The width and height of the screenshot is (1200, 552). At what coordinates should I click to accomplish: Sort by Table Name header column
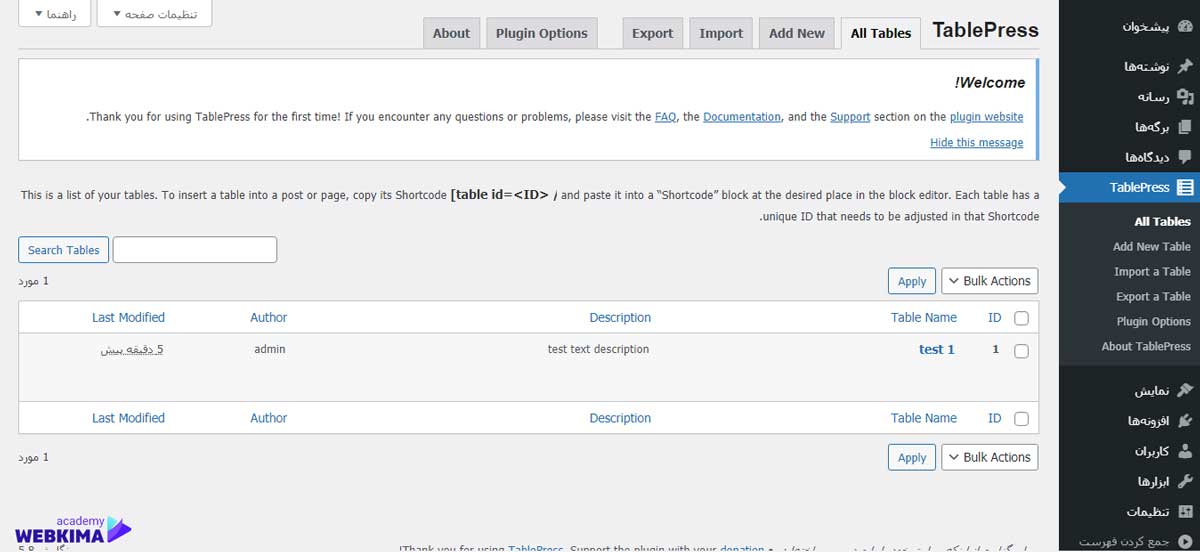(924, 318)
